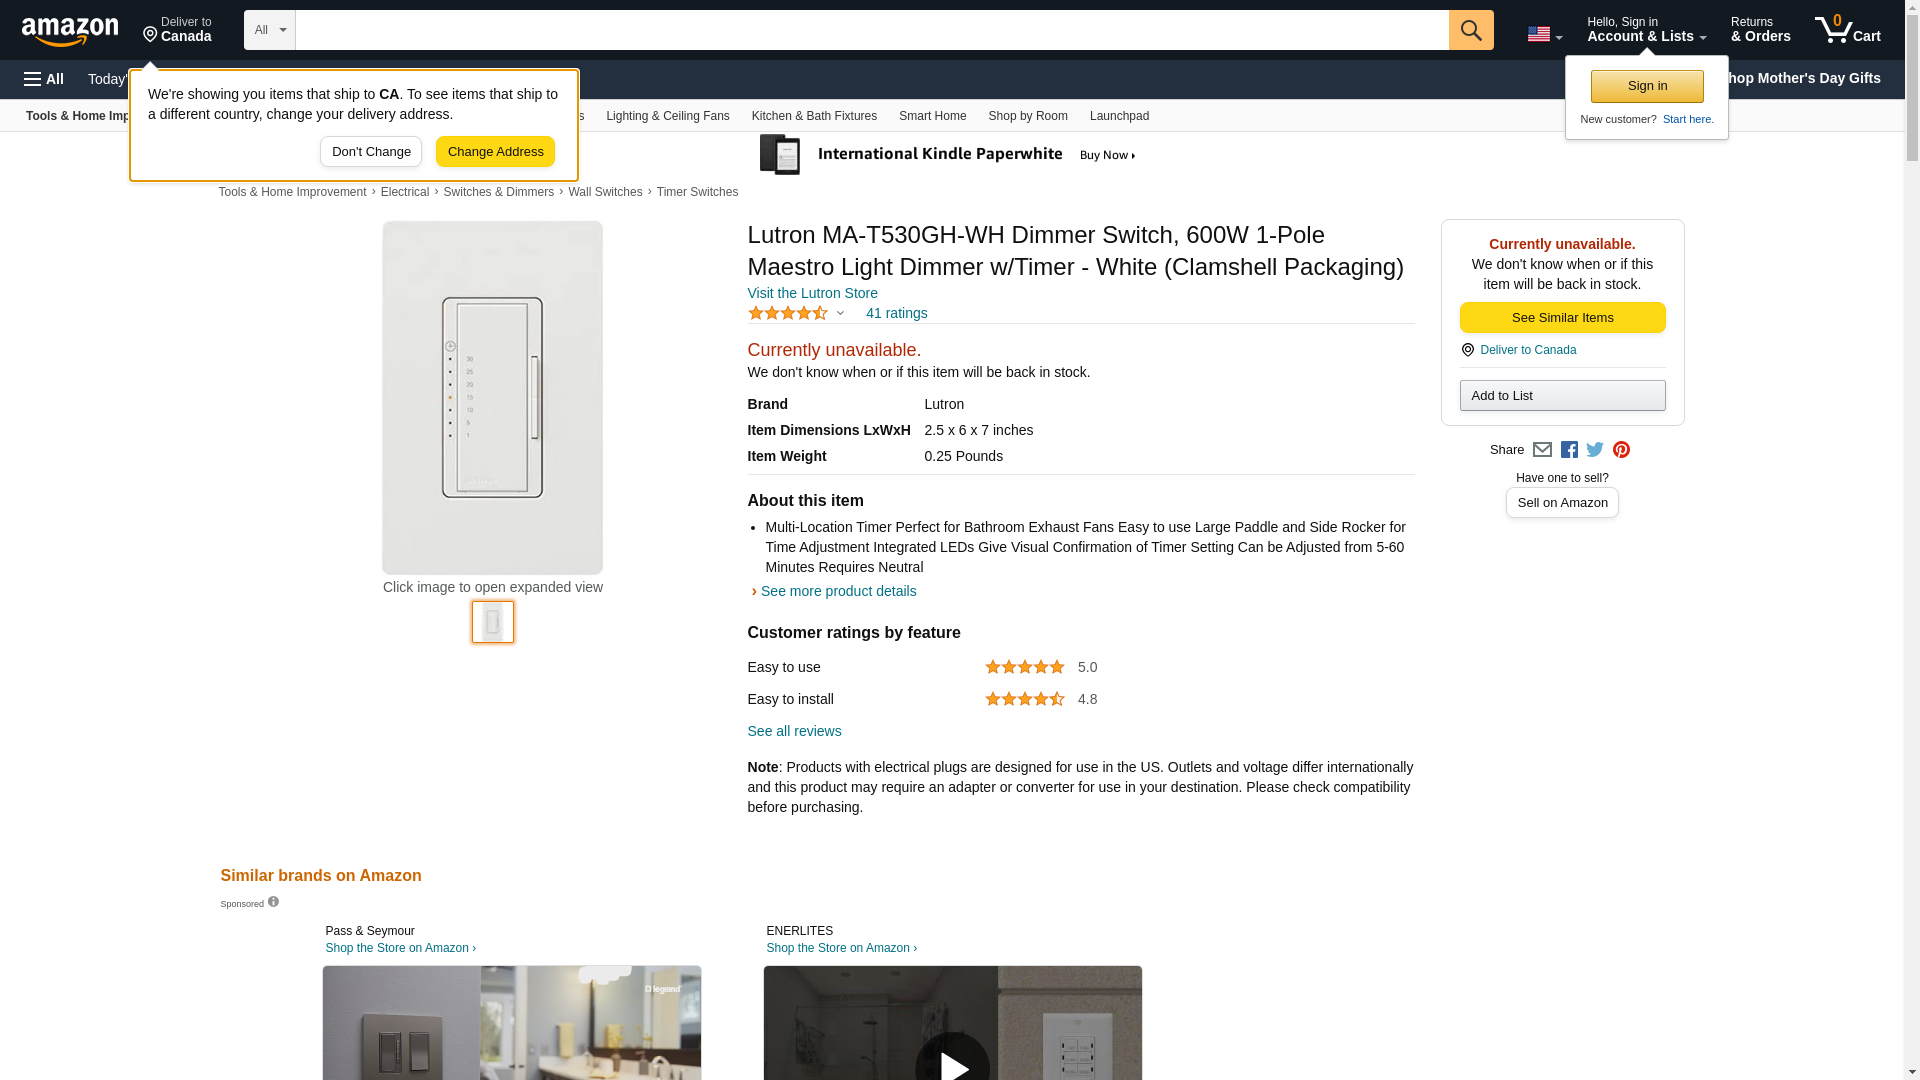Screen dimensions: 1920x1080
Task: Open the cart icon
Action: tap(1847, 30)
